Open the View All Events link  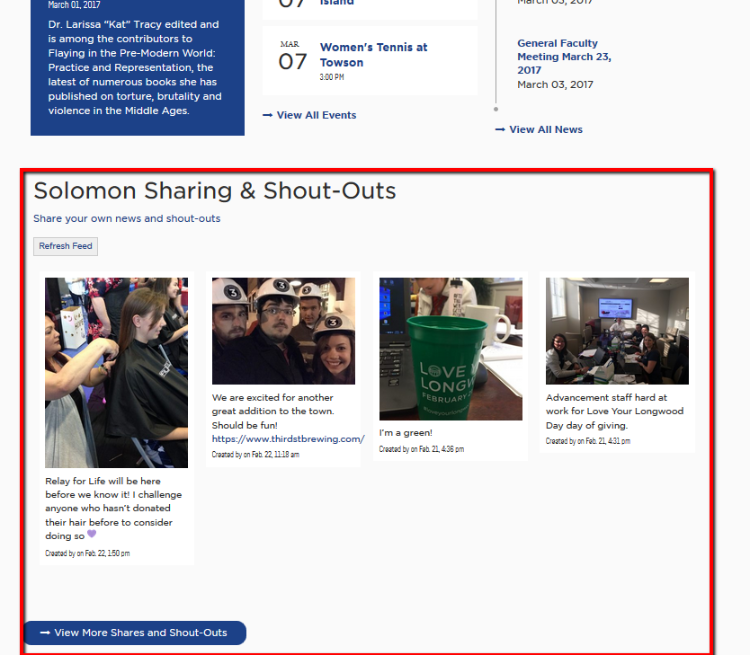[316, 115]
